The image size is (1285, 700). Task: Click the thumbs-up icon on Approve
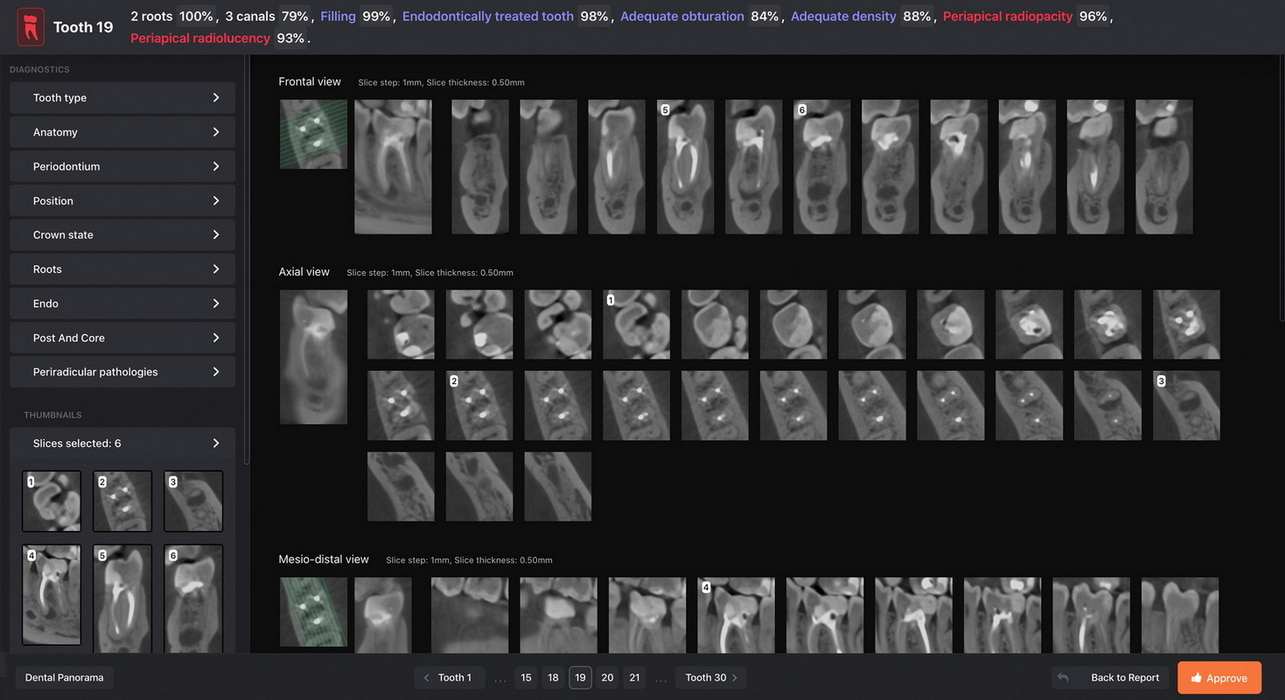coord(1195,678)
